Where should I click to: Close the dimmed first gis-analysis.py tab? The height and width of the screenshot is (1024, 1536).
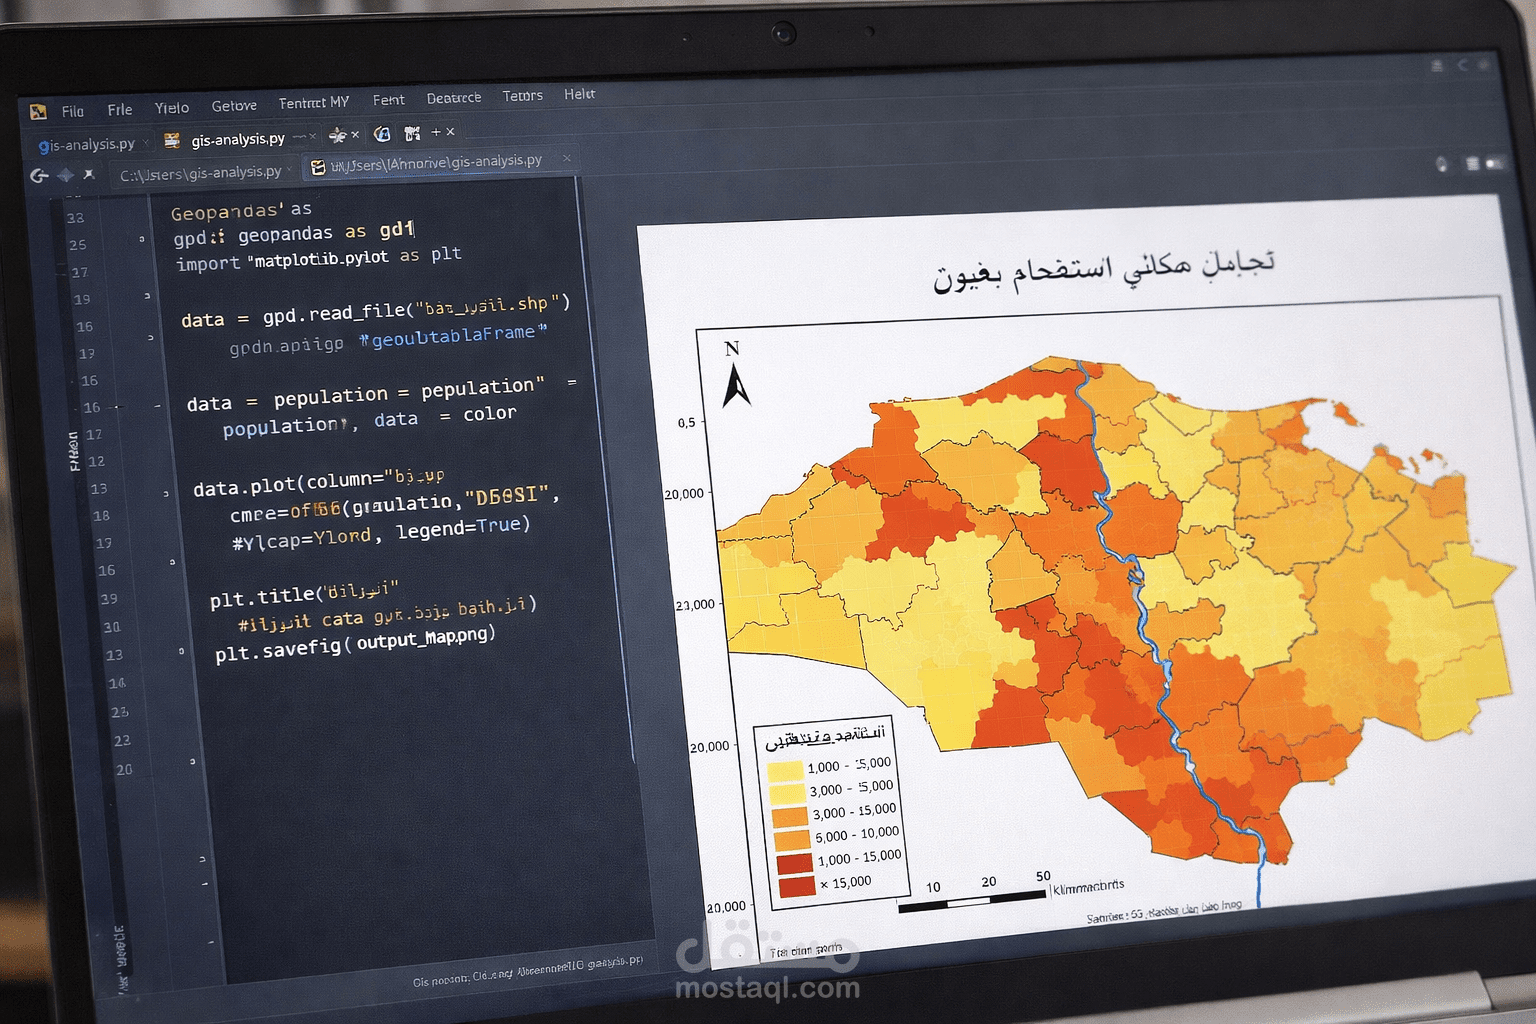[146, 143]
